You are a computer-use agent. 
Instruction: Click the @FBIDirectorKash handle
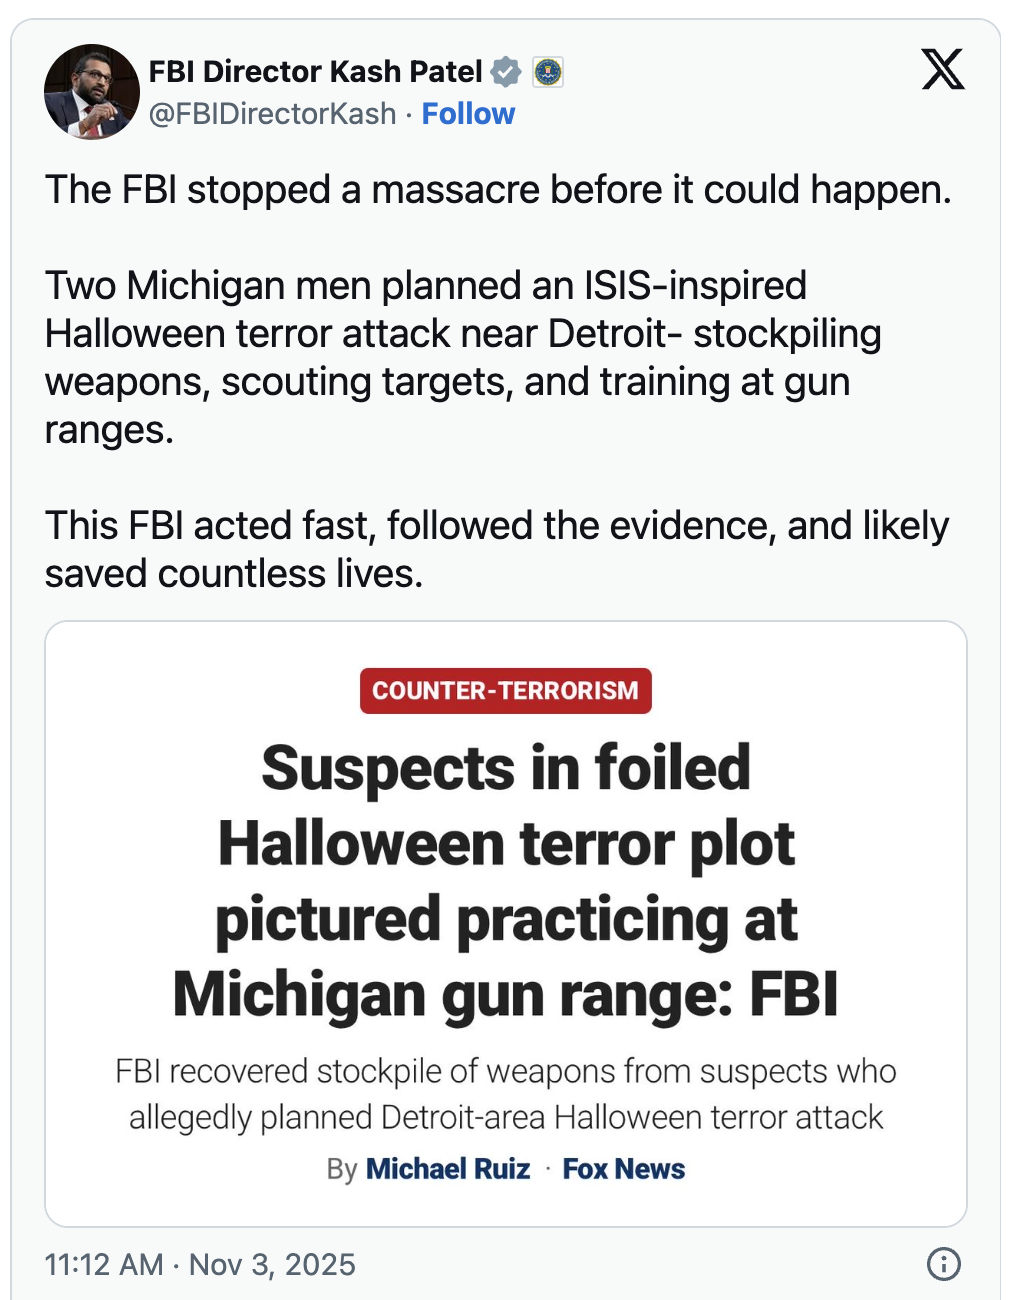(x=272, y=114)
